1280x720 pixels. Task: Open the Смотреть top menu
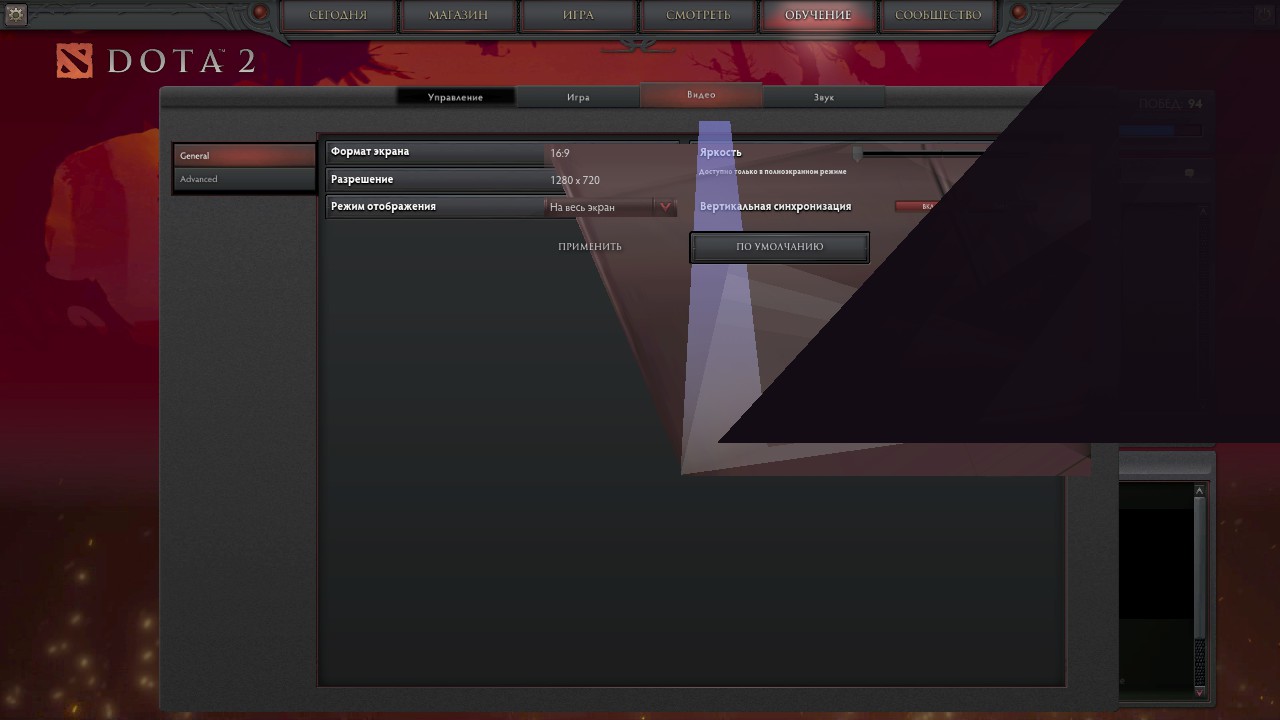point(698,15)
